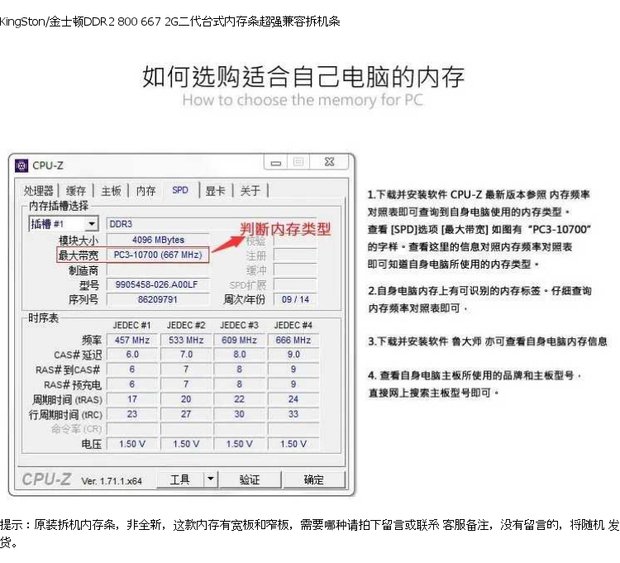Click the 4096 MBytes module size value
The height and width of the screenshot is (563, 620).
158,240
